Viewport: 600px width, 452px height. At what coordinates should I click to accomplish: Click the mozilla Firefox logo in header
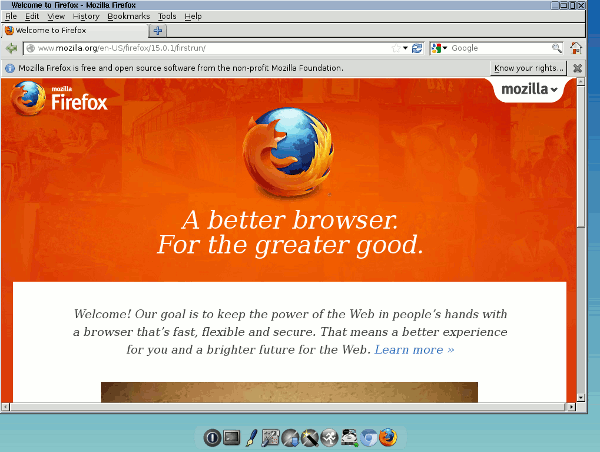click(x=59, y=98)
